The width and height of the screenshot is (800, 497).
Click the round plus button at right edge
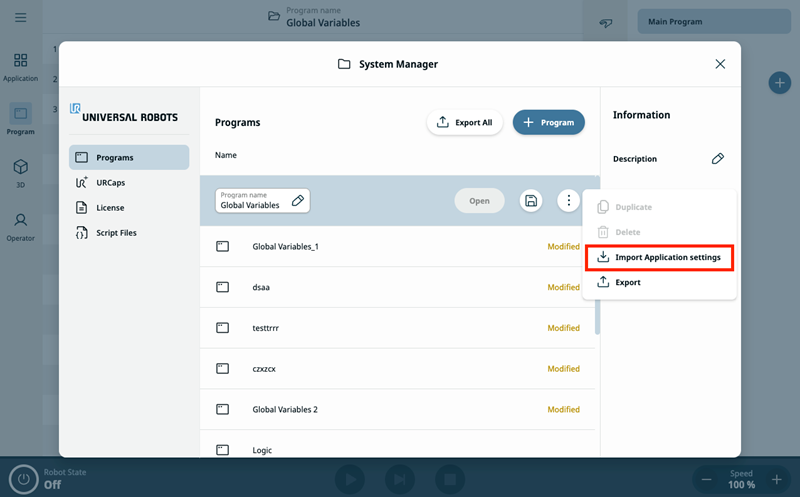(x=780, y=83)
